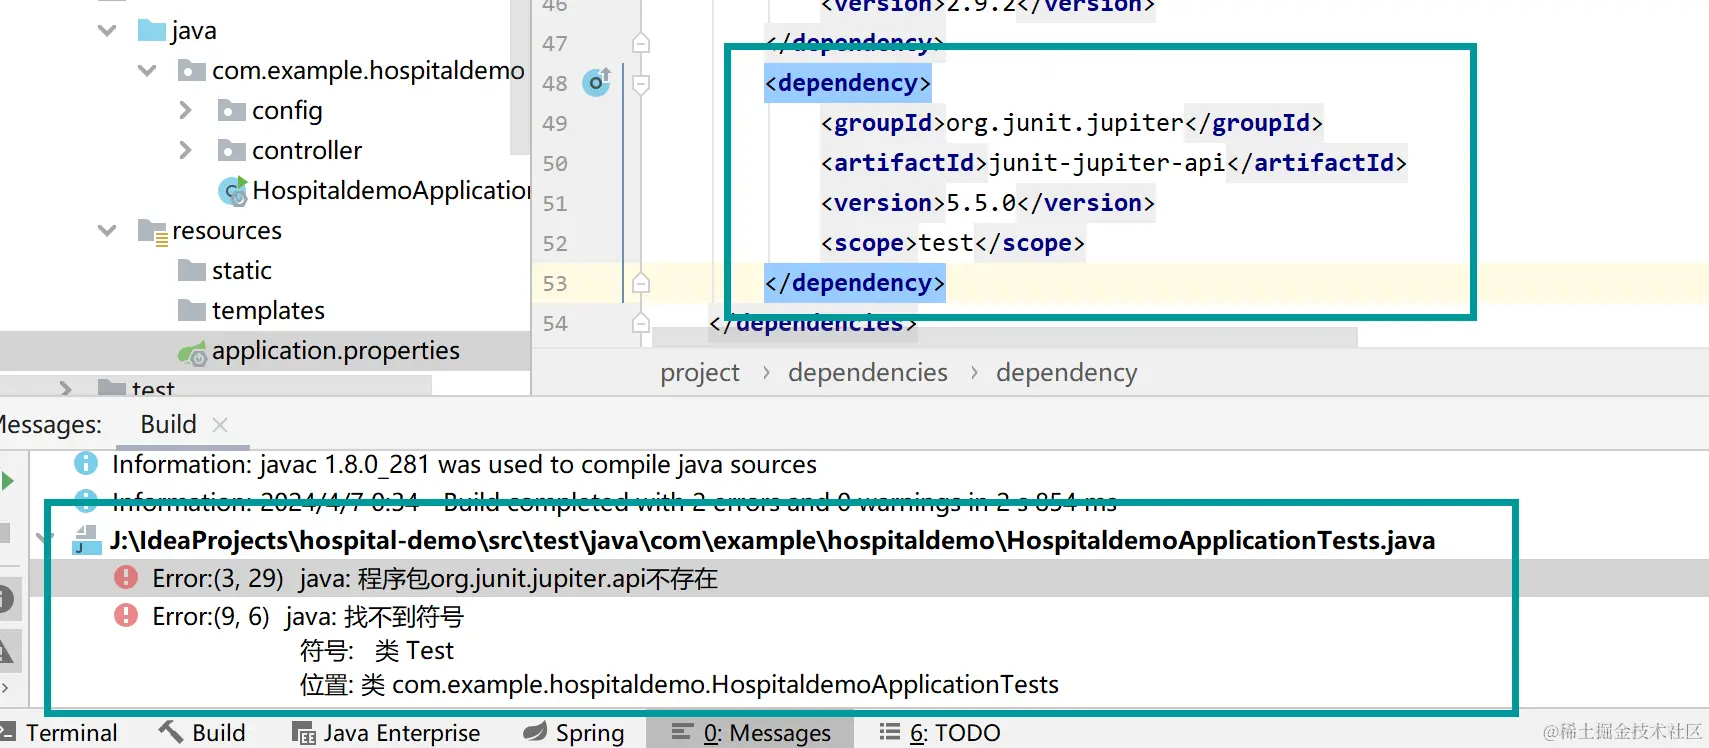This screenshot has width=1709, height=748.
Task: Click line number 51 in the gutter
Action: (x=555, y=203)
